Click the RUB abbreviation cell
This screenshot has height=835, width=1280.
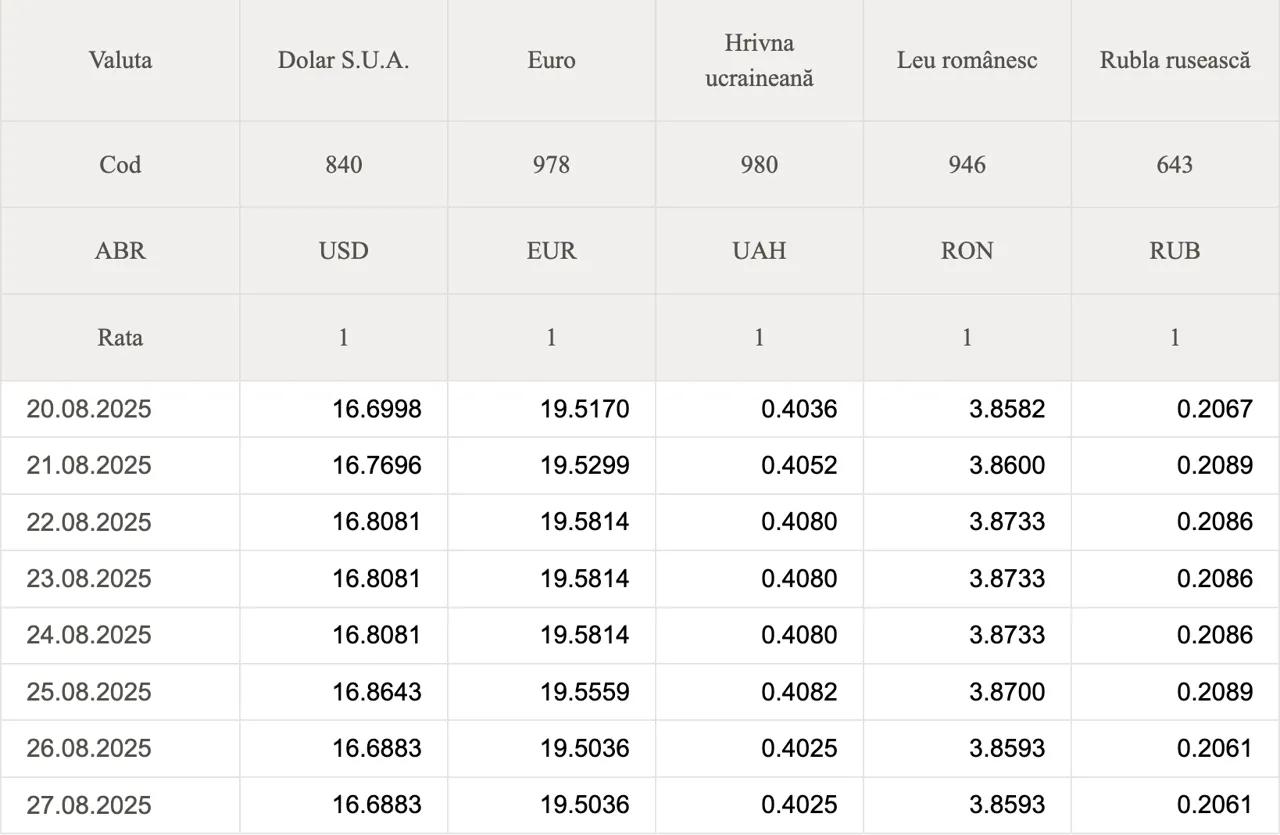(1175, 251)
